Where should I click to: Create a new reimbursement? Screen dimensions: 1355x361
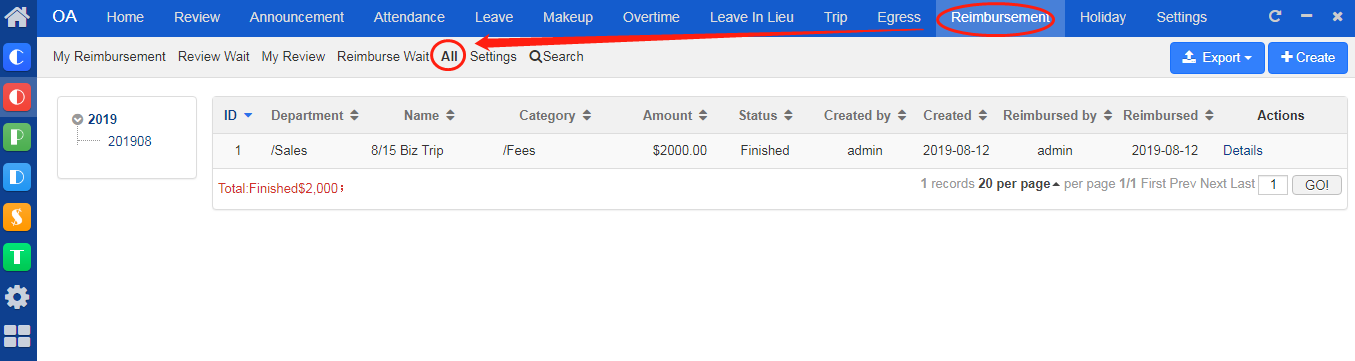[1308, 58]
